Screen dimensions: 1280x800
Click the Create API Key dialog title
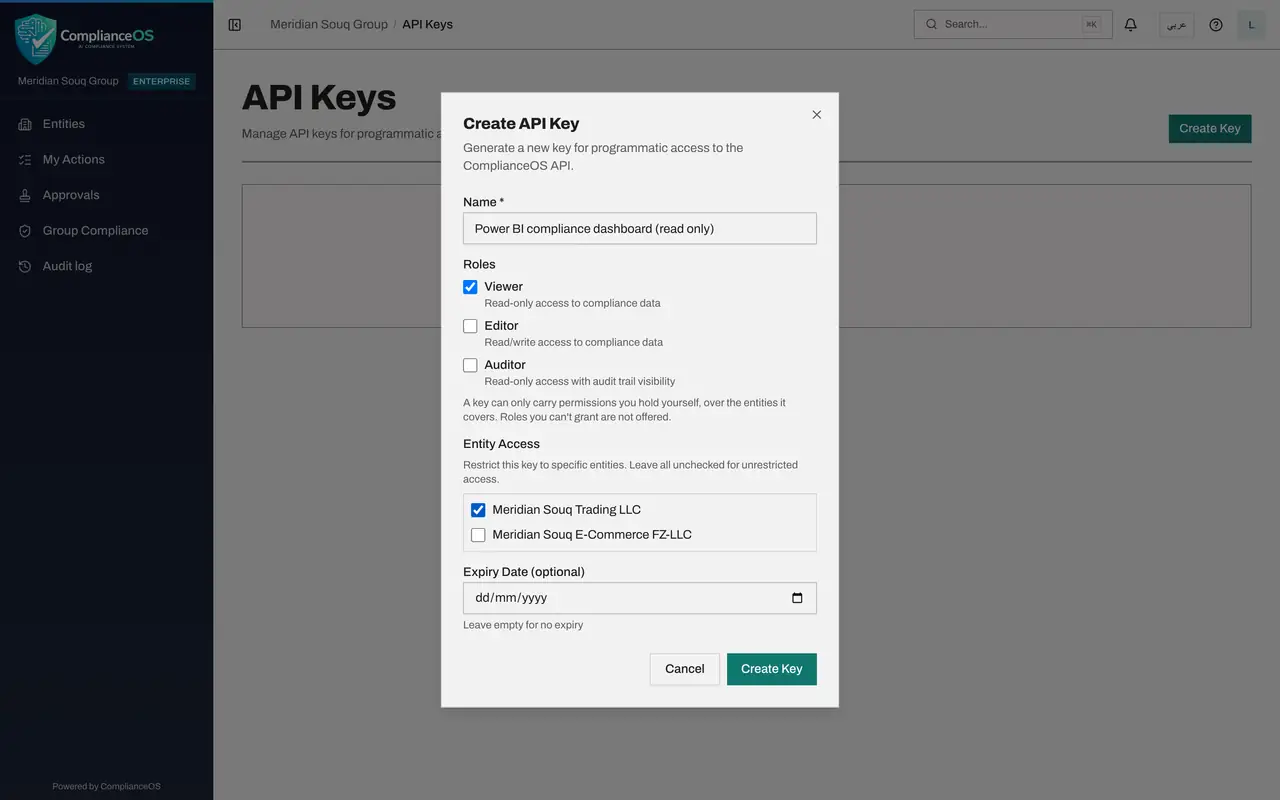tap(521, 124)
